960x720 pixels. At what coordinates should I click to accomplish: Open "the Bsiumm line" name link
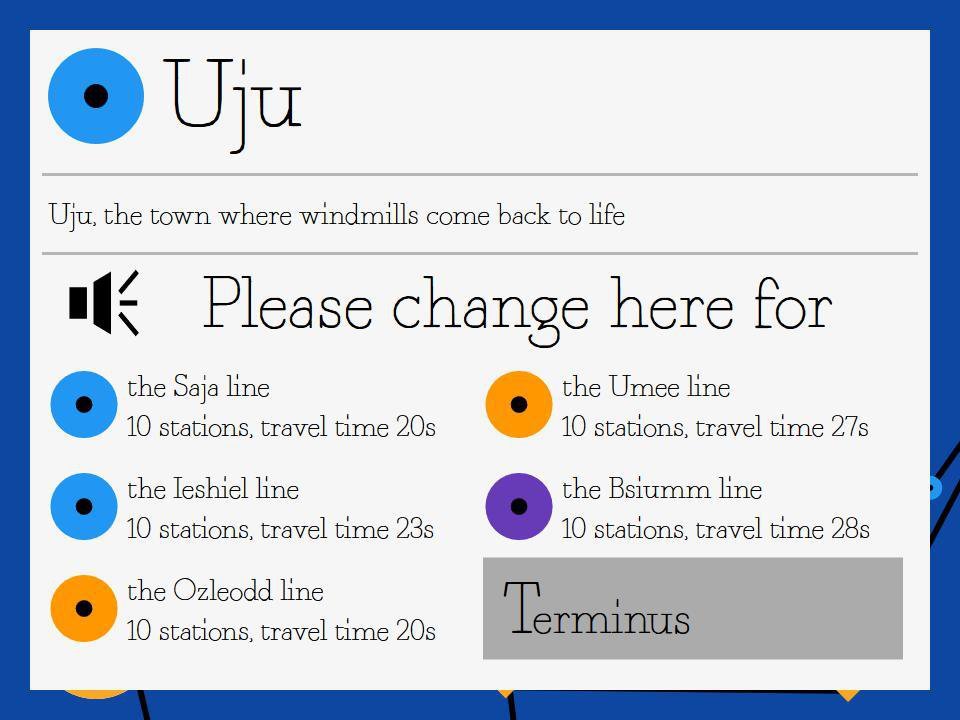pyautogui.click(x=662, y=489)
